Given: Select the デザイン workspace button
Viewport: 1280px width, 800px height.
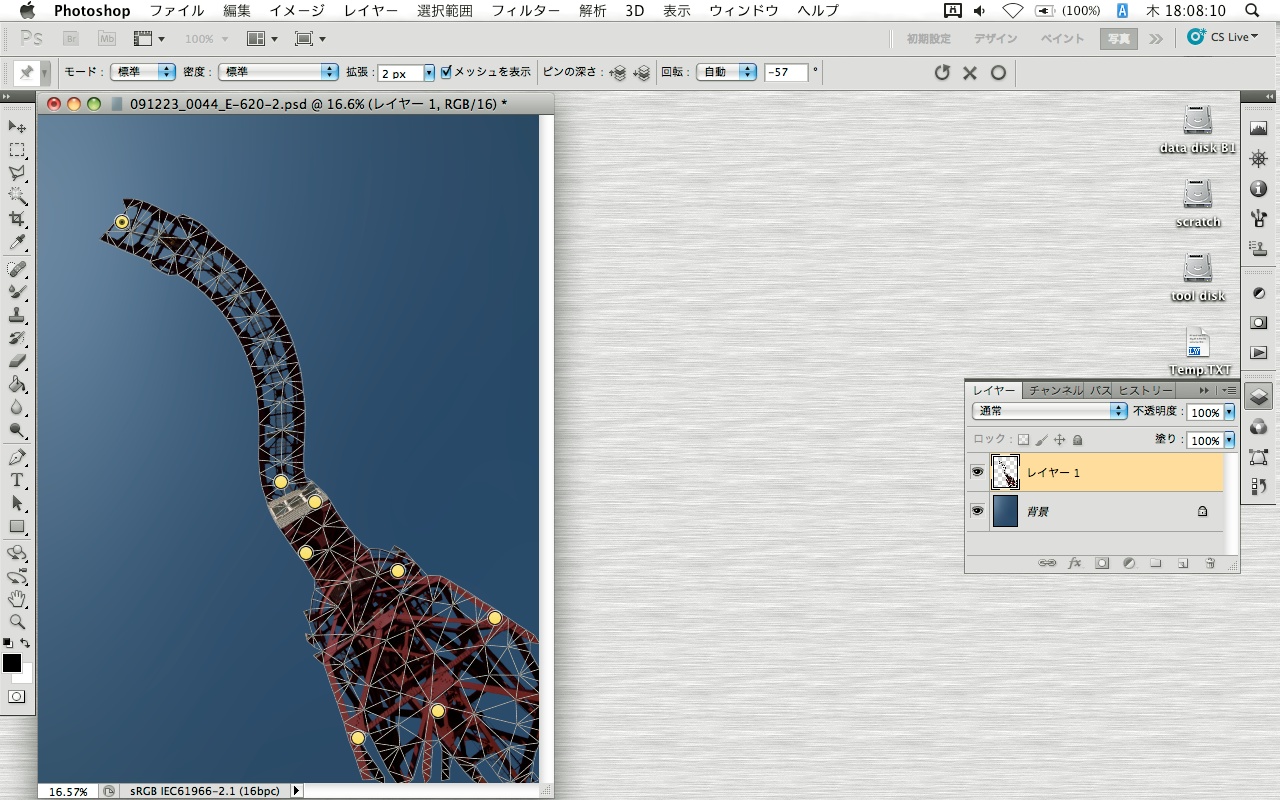Looking at the screenshot, I should [995, 39].
